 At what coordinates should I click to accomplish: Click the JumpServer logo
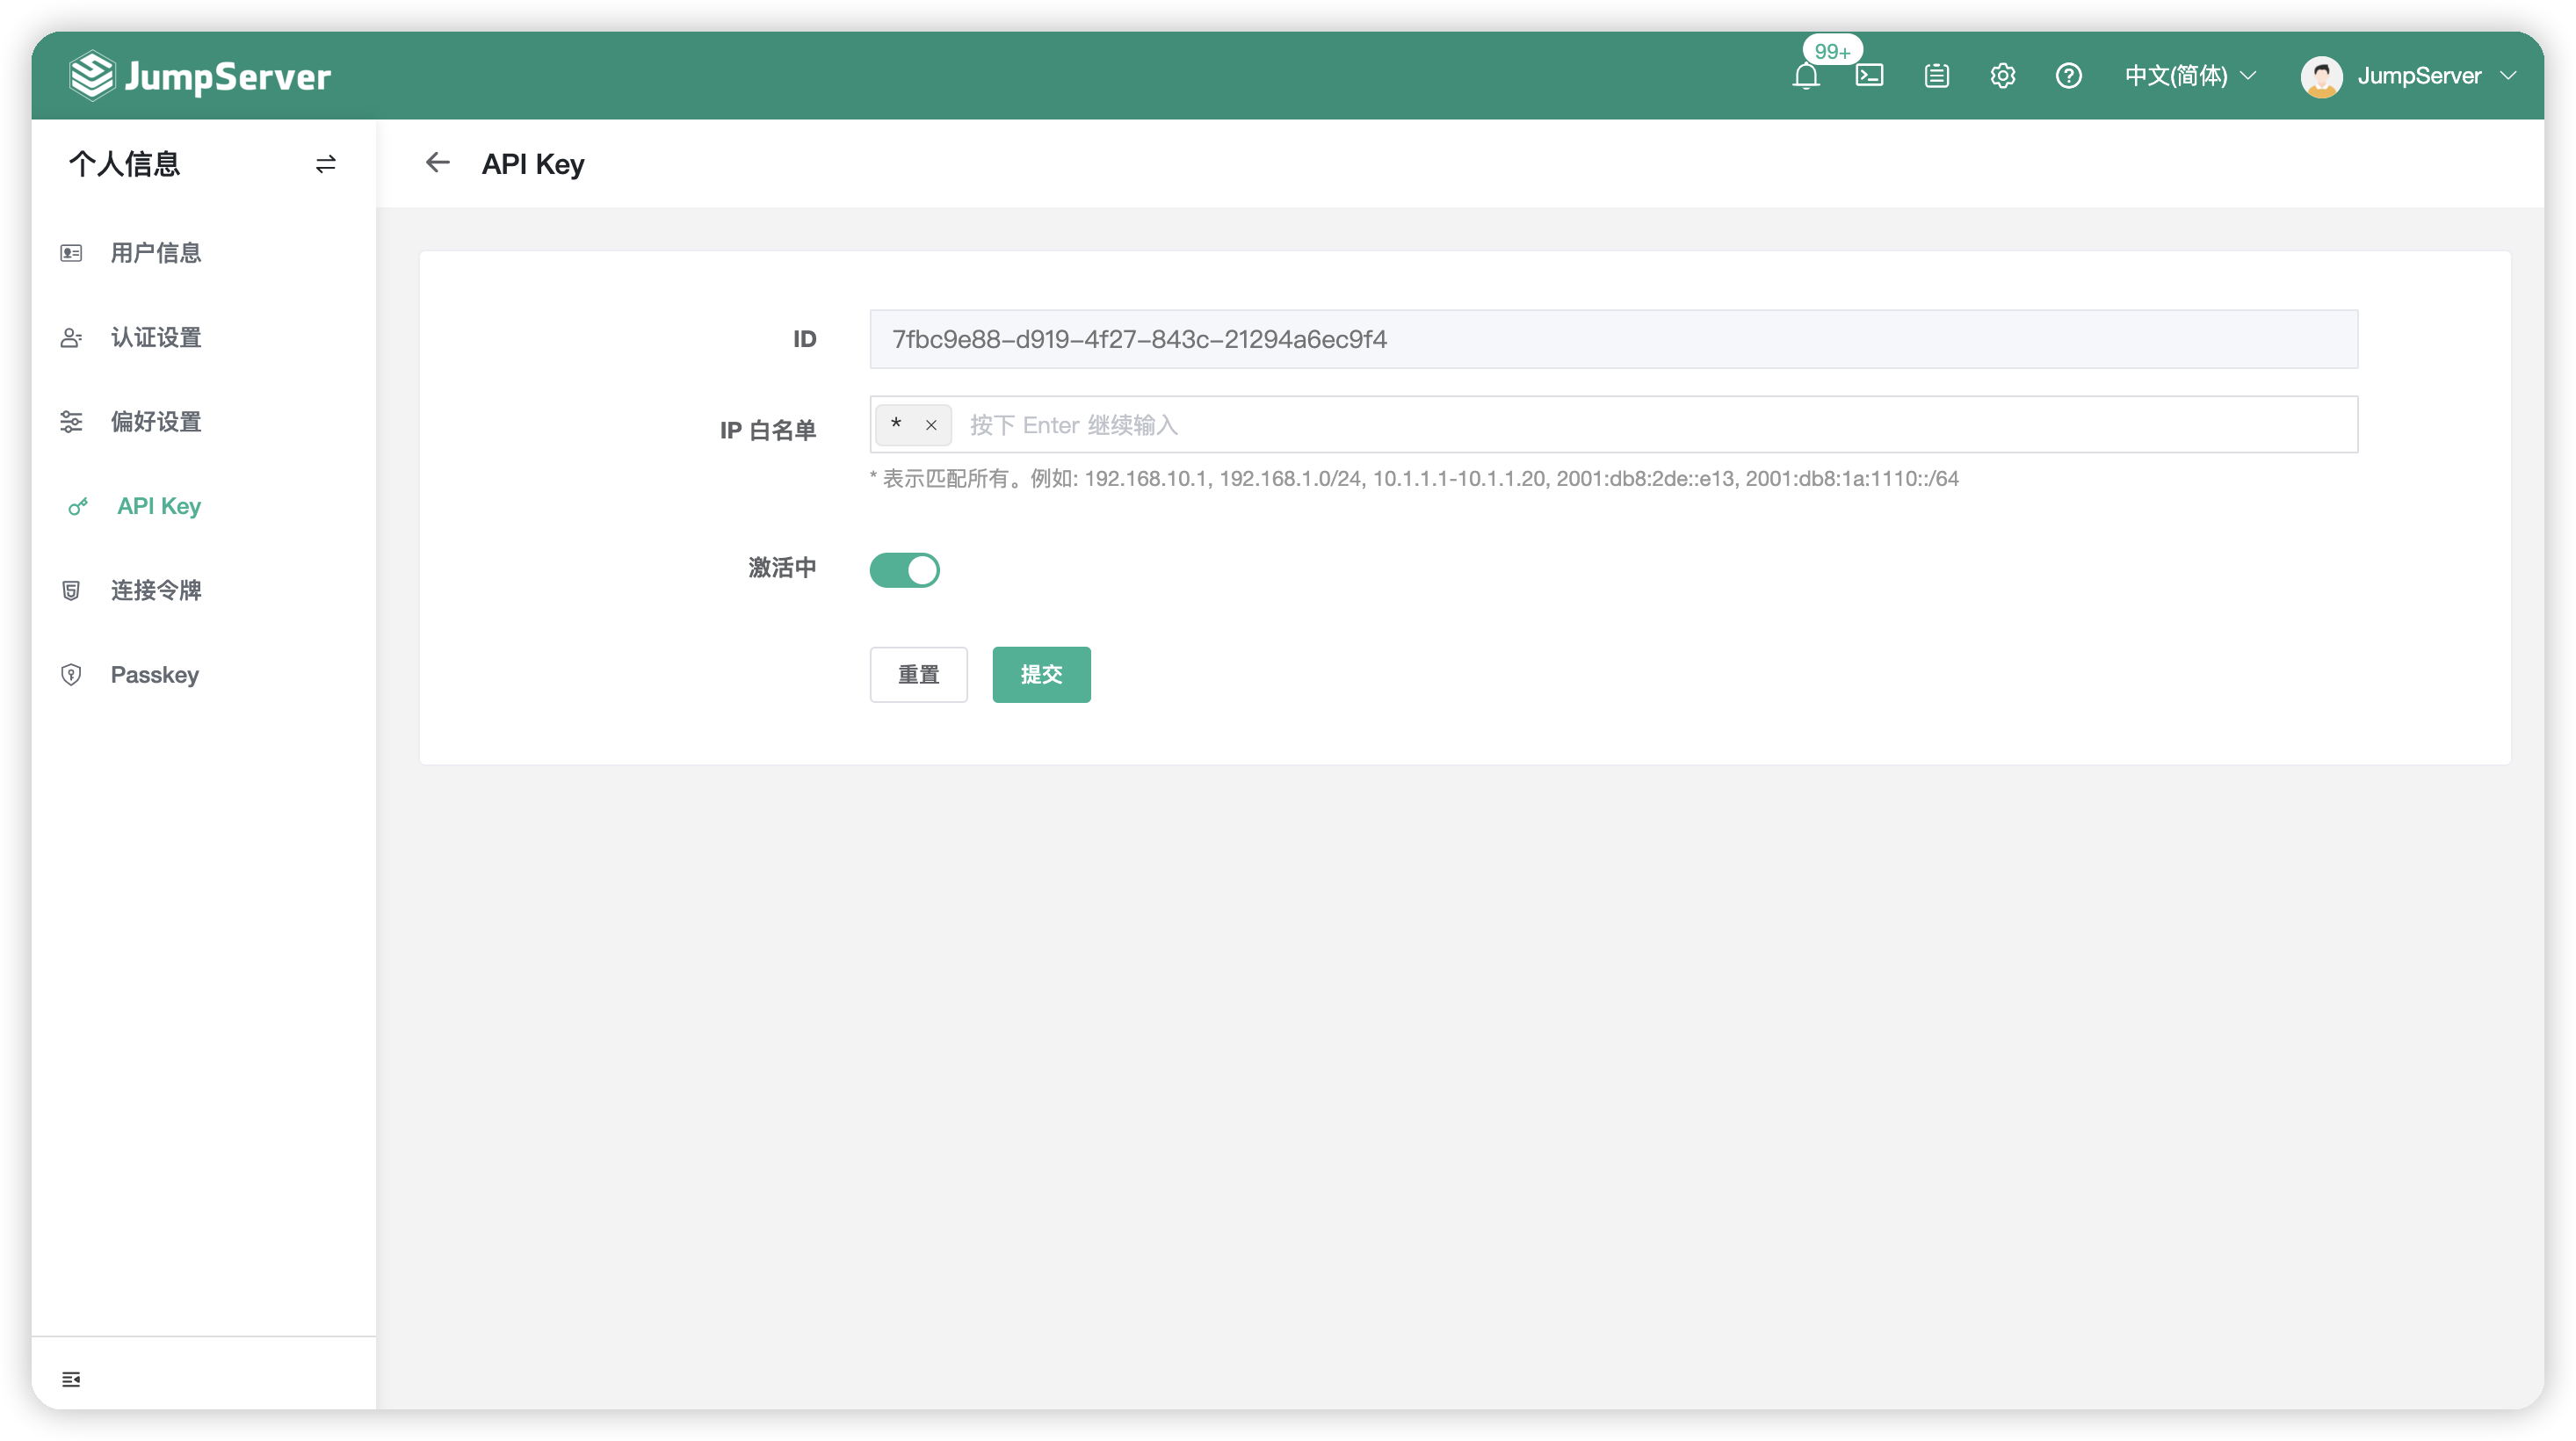pos(200,76)
